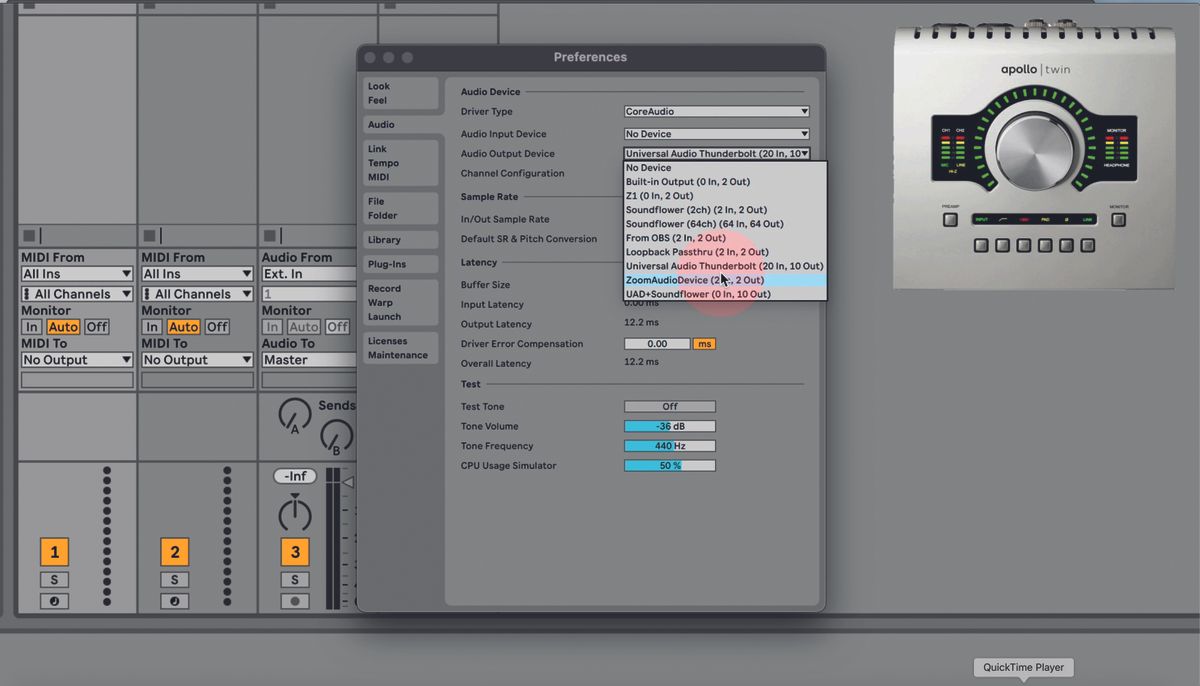1200x686 pixels.
Task: Choose Z1 (0 In, 2 Out) output
Action: 725,196
